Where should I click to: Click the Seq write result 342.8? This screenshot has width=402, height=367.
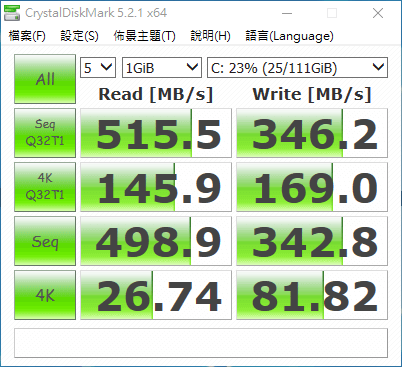(x=312, y=241)
